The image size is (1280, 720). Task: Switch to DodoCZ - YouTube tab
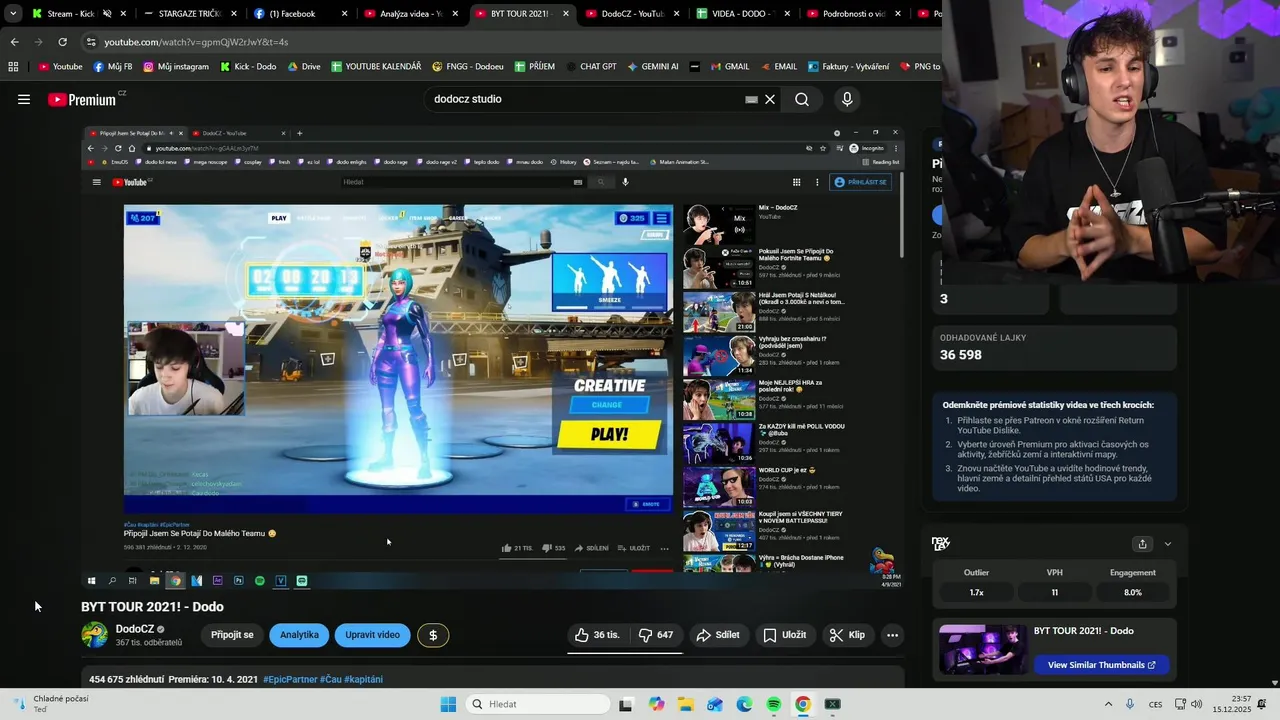[x=632, y=14]
